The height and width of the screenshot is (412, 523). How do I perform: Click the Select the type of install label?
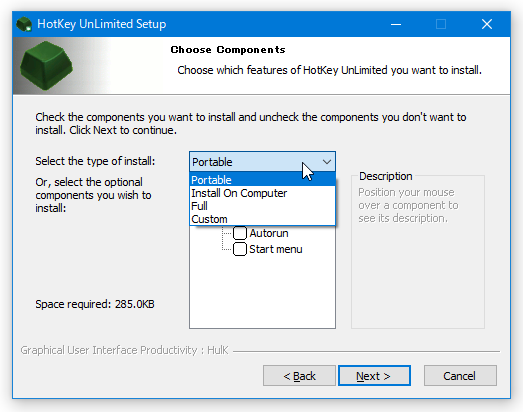pyautogui.click(x=95, y=161)
